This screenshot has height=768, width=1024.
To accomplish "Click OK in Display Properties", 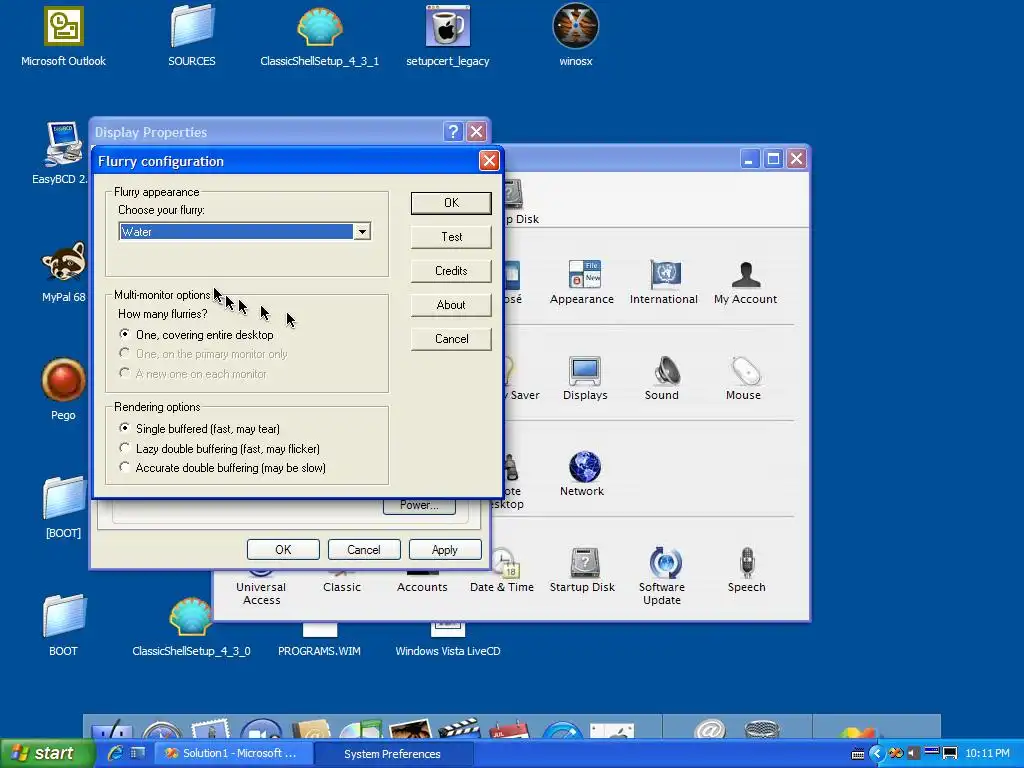I will click(x=283, y=550).
